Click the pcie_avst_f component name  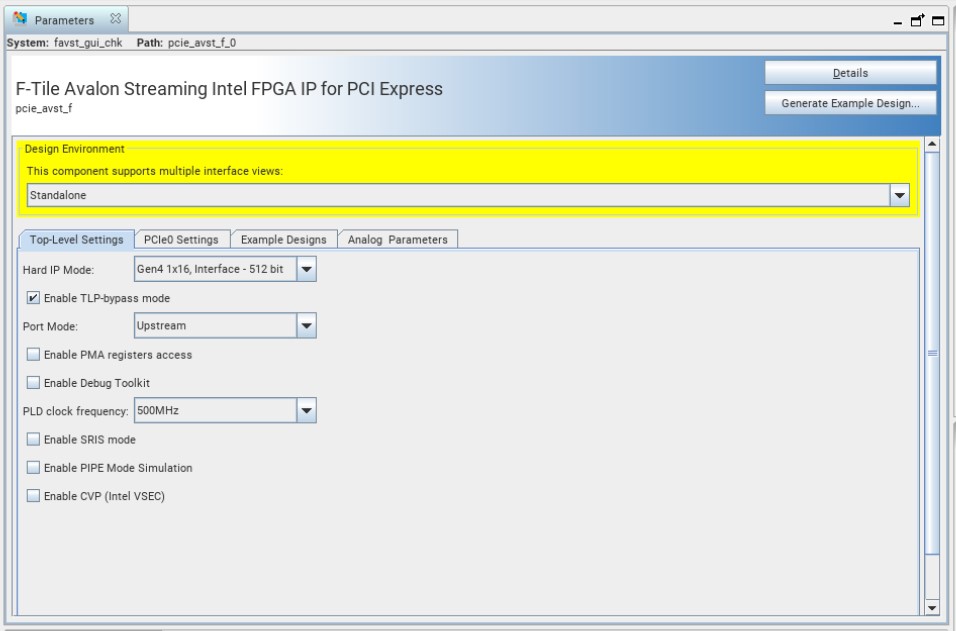44,109
